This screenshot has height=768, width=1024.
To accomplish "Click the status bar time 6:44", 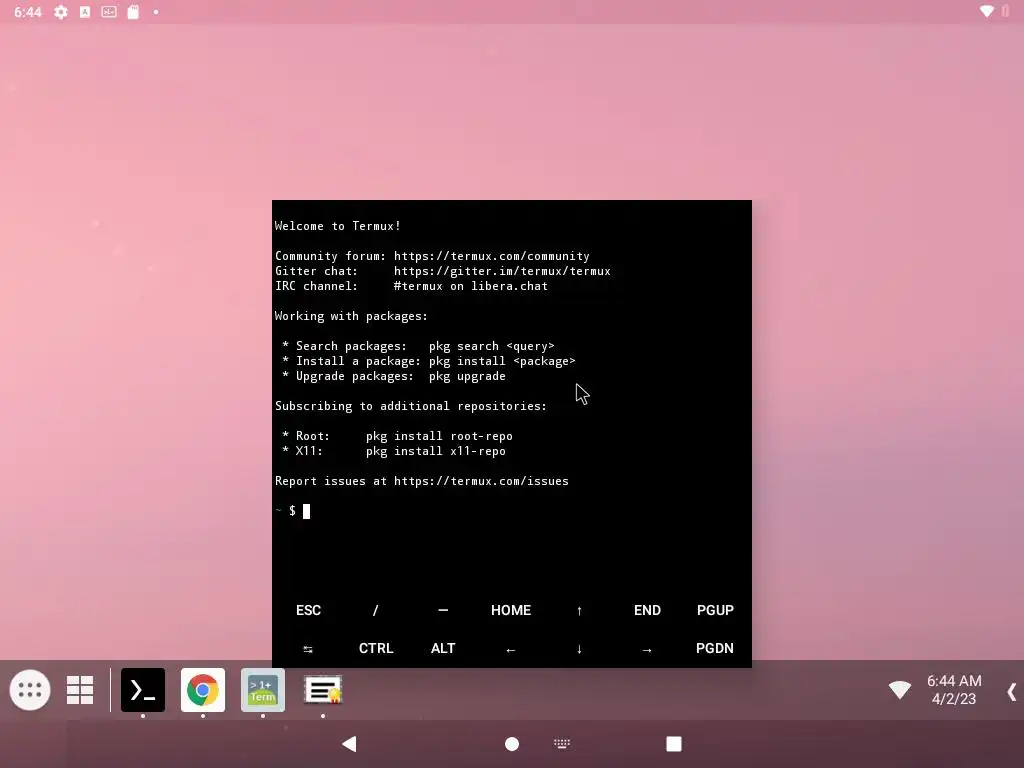I will (27, 12).
